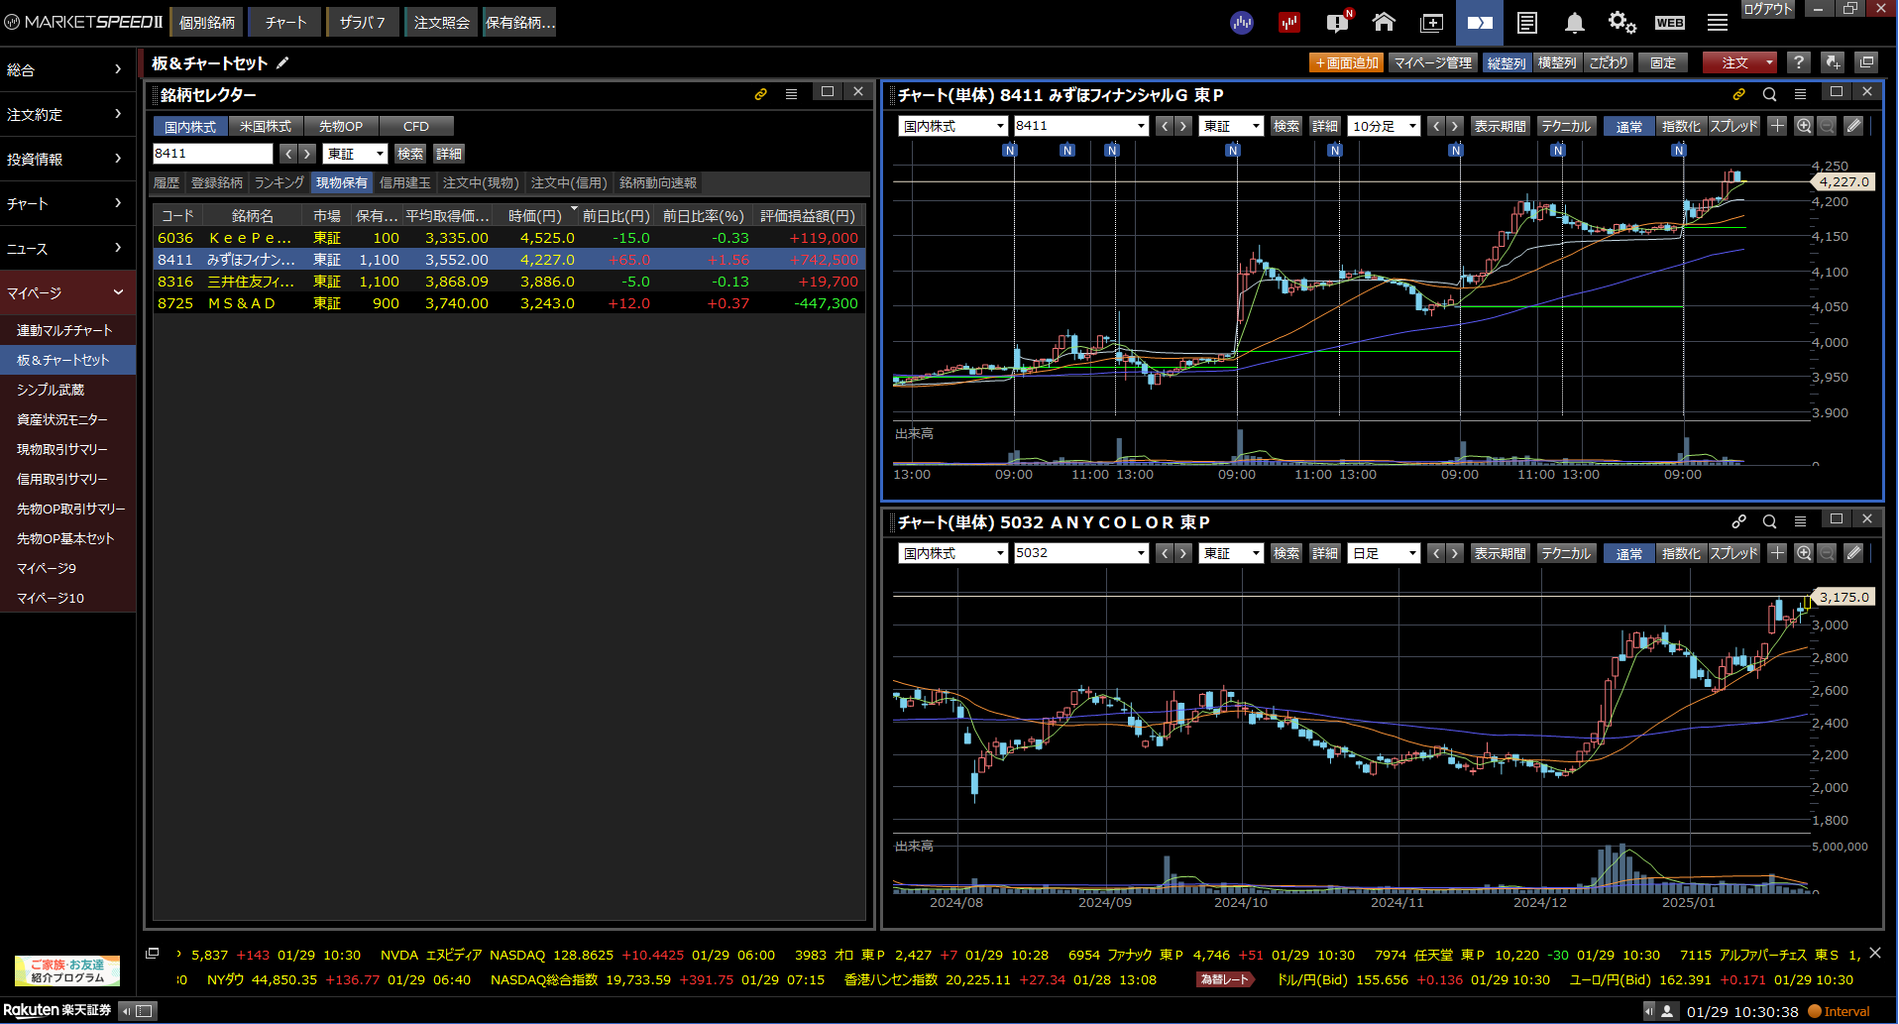1899x1024 pixels.
Task: Switch to CFD tab in selector
Action: (x=416, y=126)
